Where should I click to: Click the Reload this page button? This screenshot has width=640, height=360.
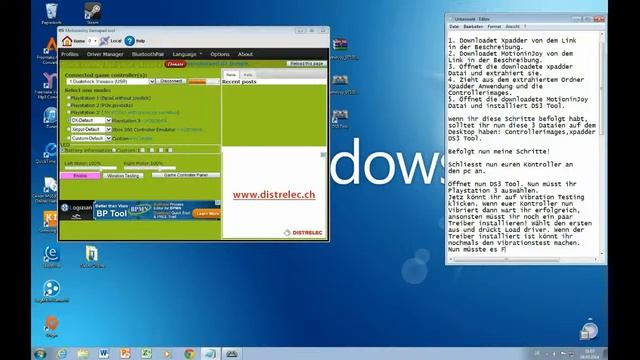click(x=306, y=64)
